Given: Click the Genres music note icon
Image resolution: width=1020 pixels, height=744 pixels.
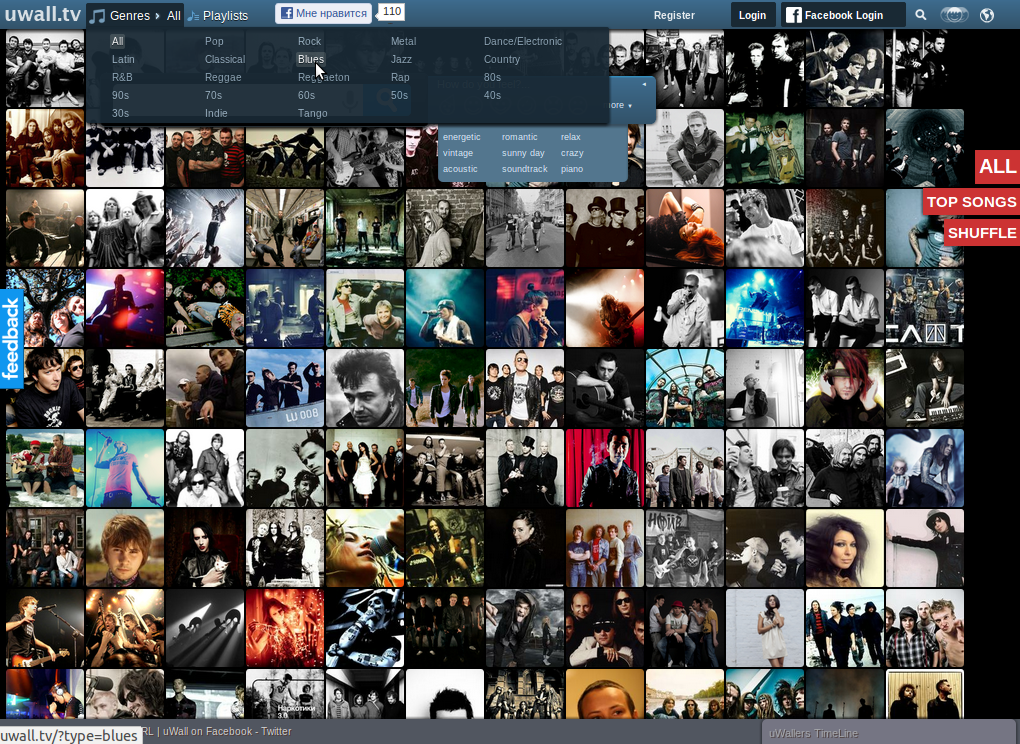Looking at the screenshot, I should point(97,16).
